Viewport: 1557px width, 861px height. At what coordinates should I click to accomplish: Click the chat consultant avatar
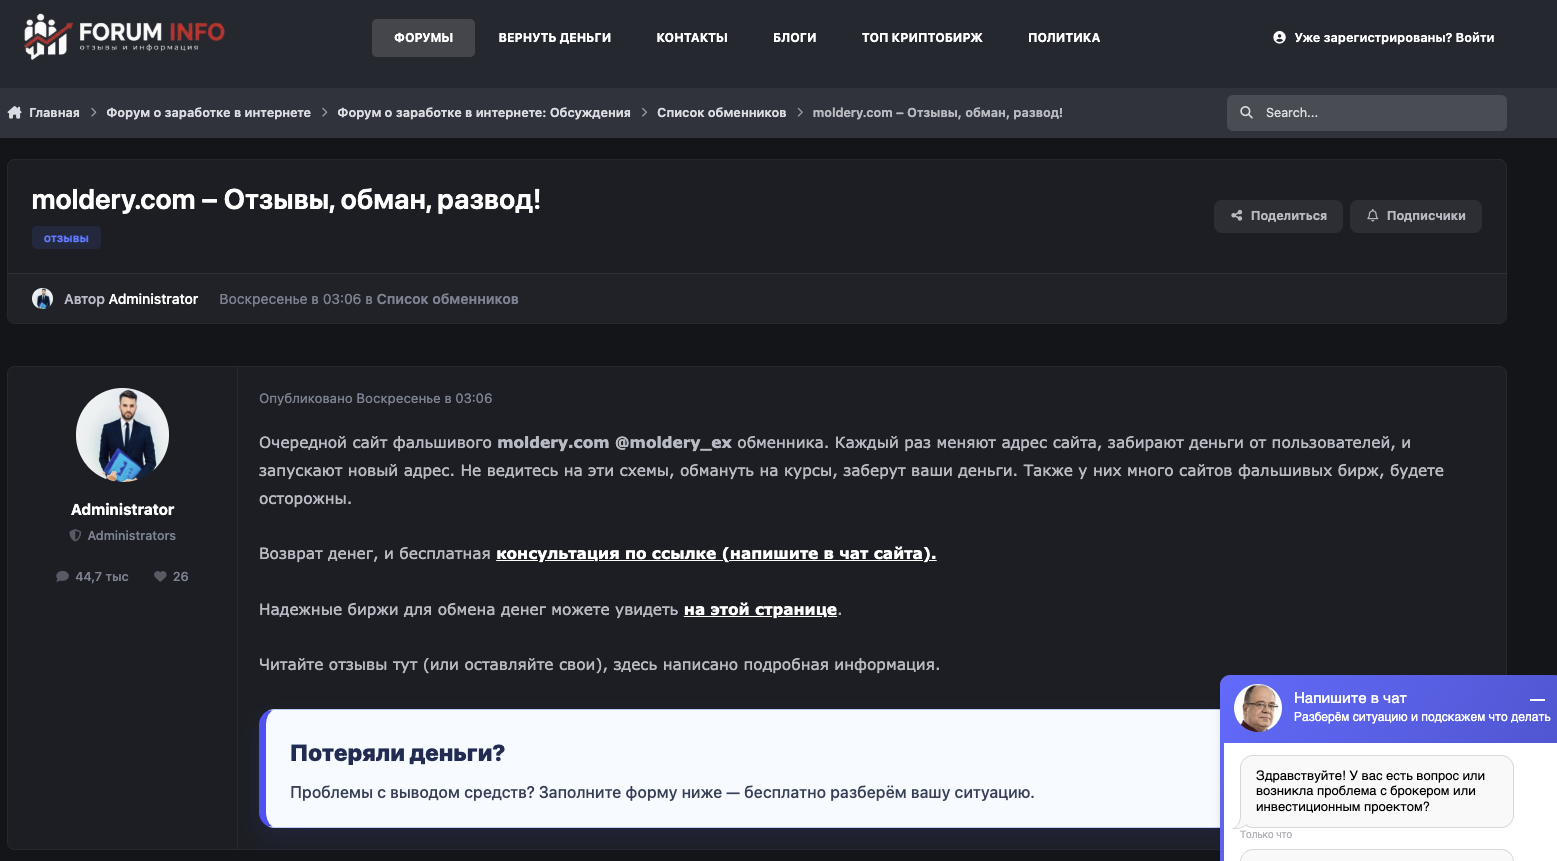[1258, 708]
